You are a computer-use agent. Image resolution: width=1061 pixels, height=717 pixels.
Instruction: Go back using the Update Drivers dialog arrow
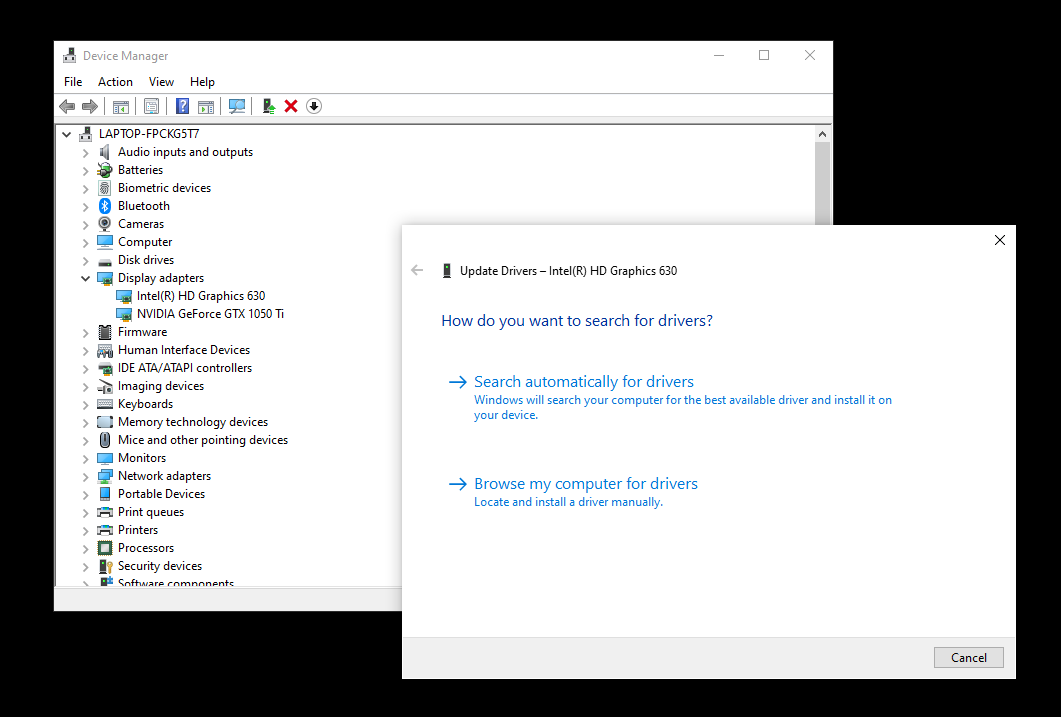pos(417,271)
